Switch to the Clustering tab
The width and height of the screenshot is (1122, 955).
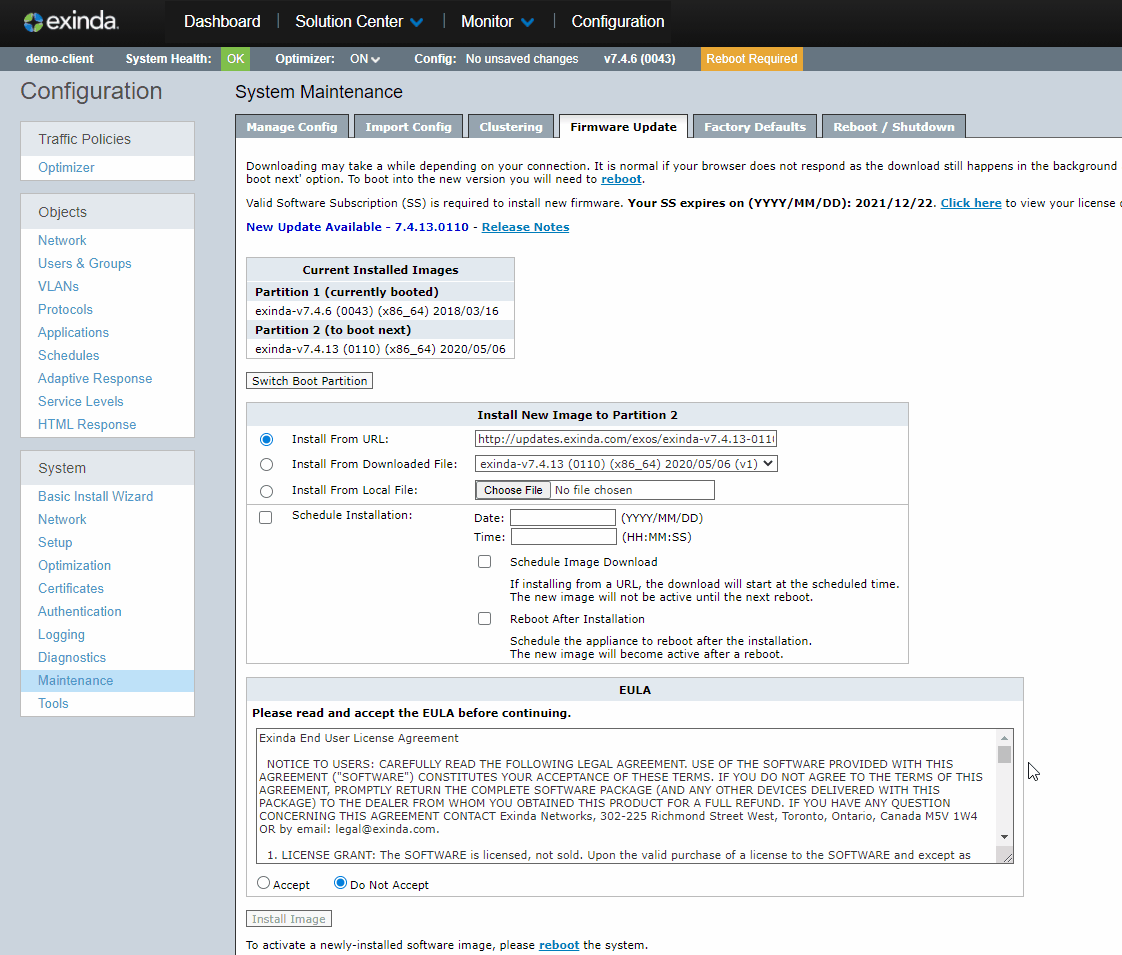[x=511, y=127]
